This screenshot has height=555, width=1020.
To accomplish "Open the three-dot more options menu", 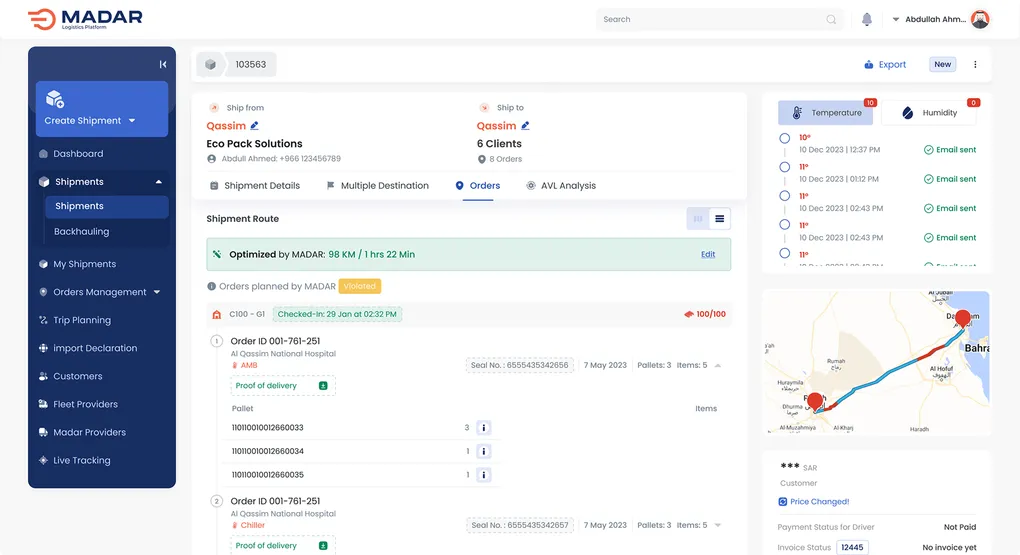I will click(975, 64).
